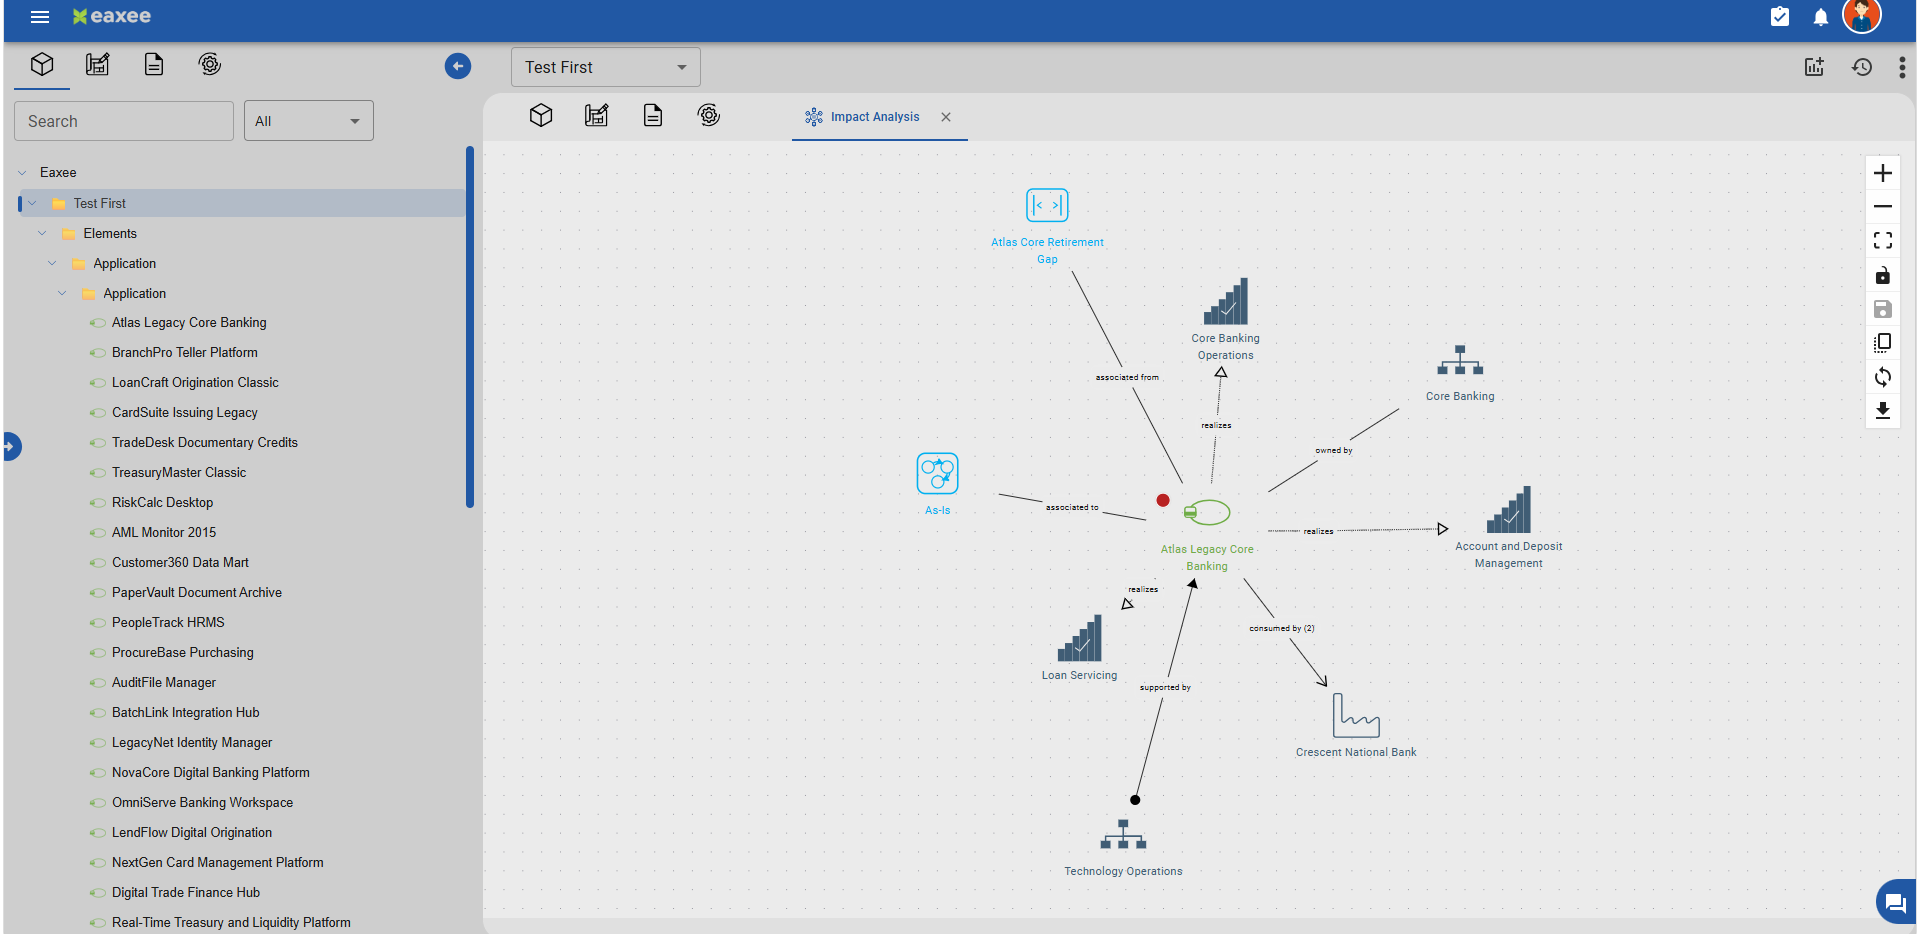Click the refresh diagram icon

pos(1883,377)
